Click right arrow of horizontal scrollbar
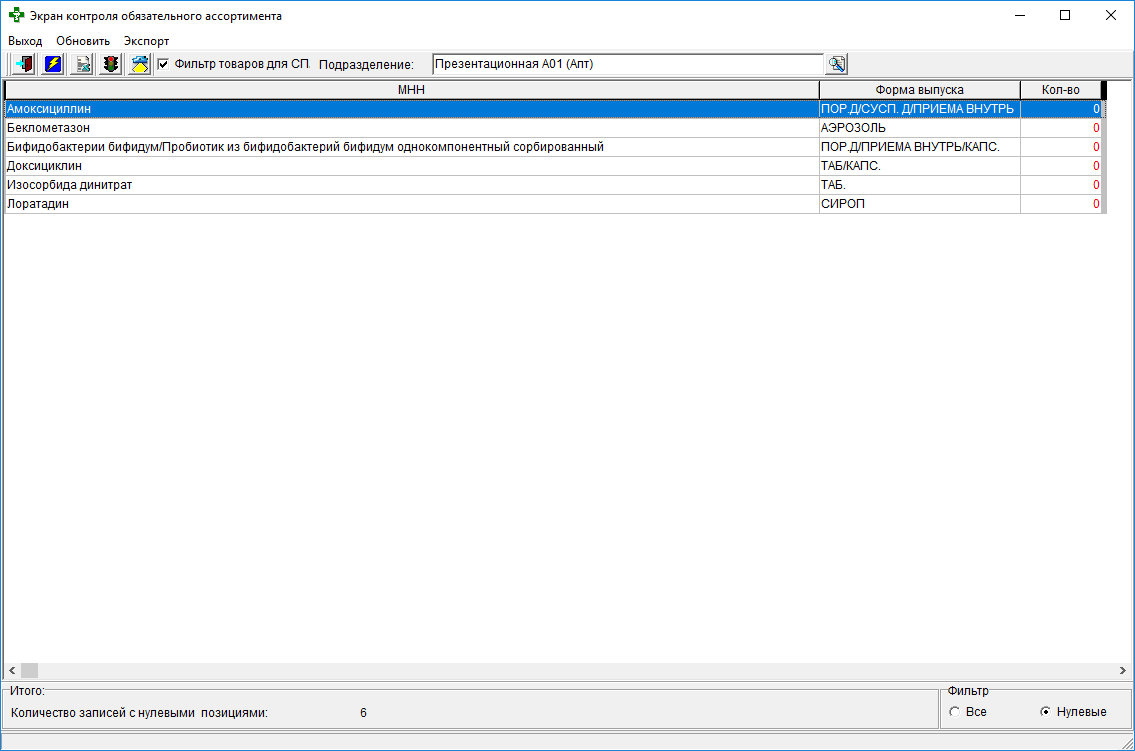The width and height of the screenshot is (1135, 751). pyautogui.click(x=1122, y=670)
